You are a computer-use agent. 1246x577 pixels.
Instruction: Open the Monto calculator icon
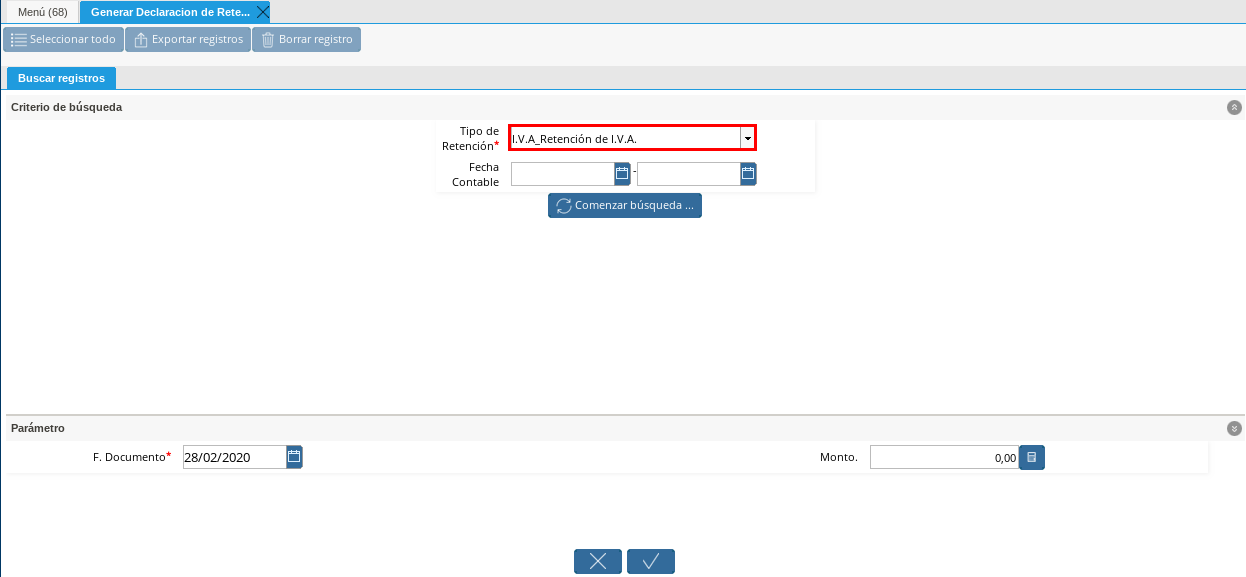coord(1032,457)
